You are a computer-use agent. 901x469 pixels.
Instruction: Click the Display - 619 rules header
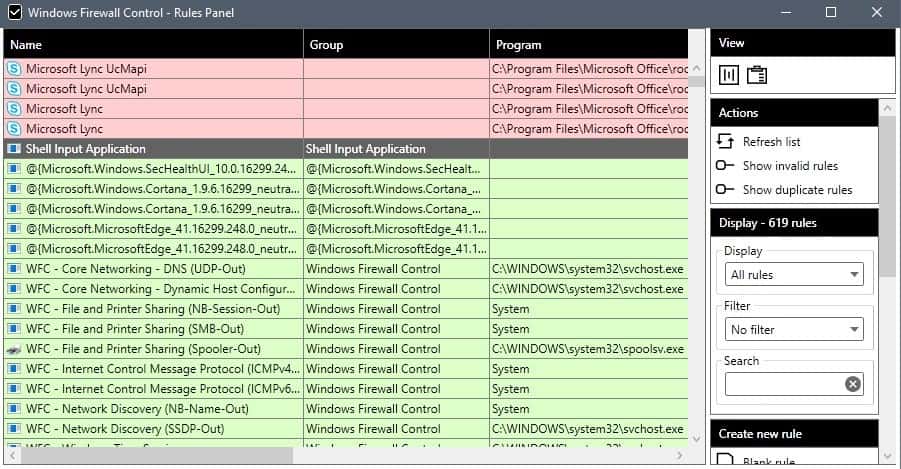tap(794, 223)
